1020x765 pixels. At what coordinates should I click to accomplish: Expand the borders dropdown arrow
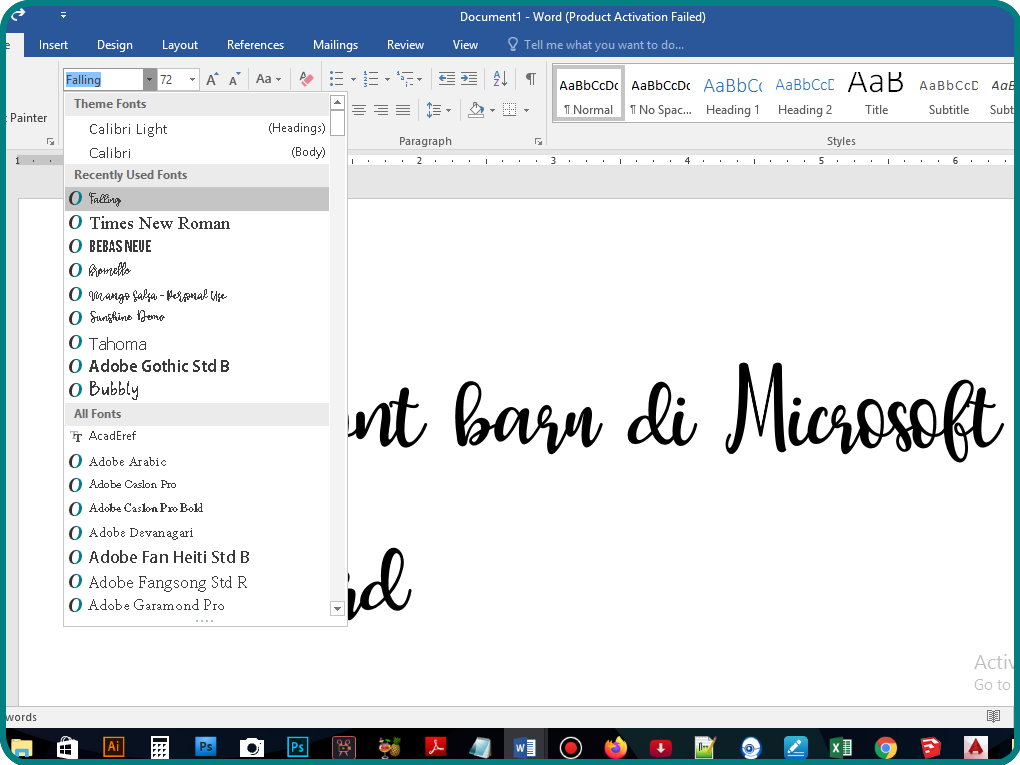[526, 110]
